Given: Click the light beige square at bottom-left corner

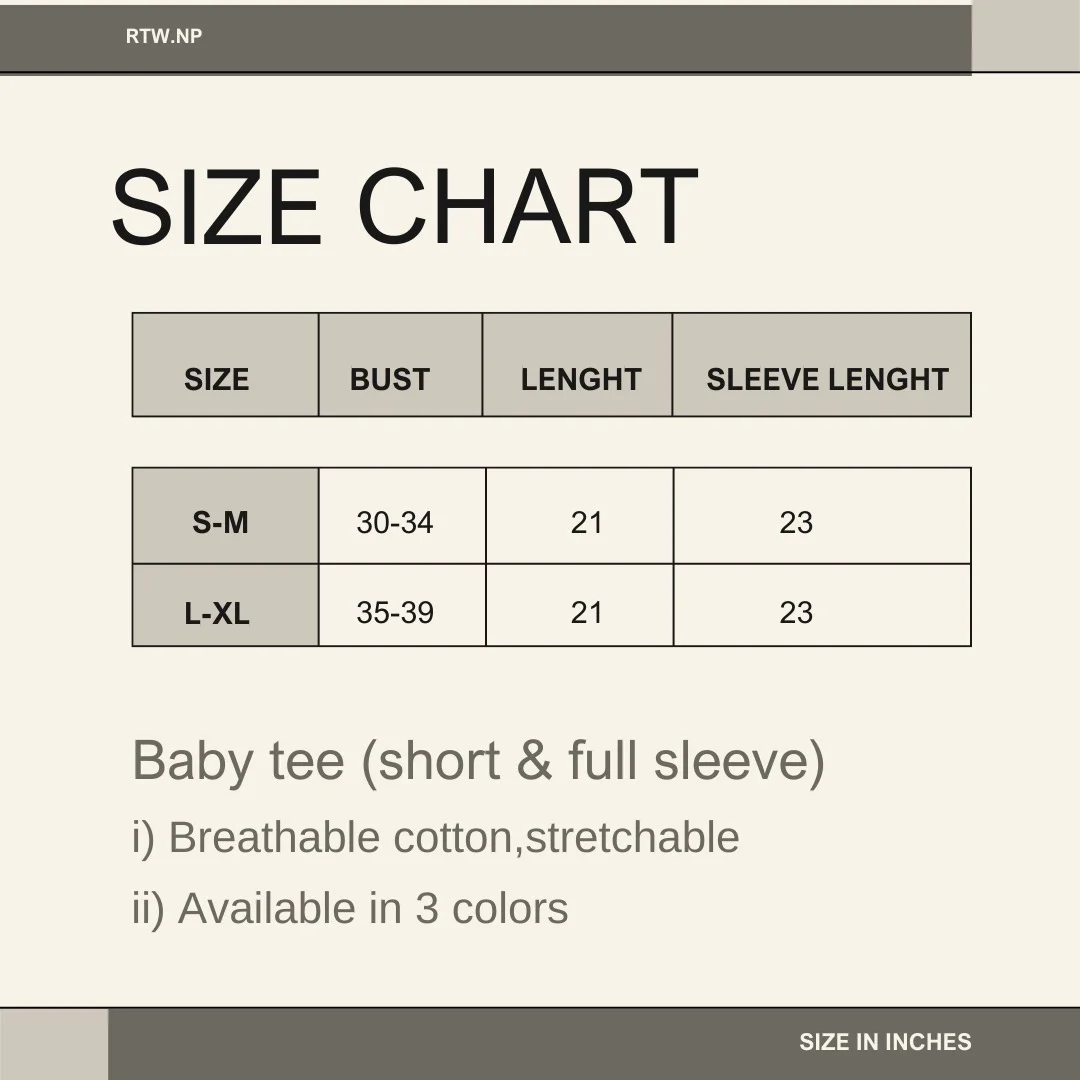Looking at the screenshot, I should (x=54, y=1044).
